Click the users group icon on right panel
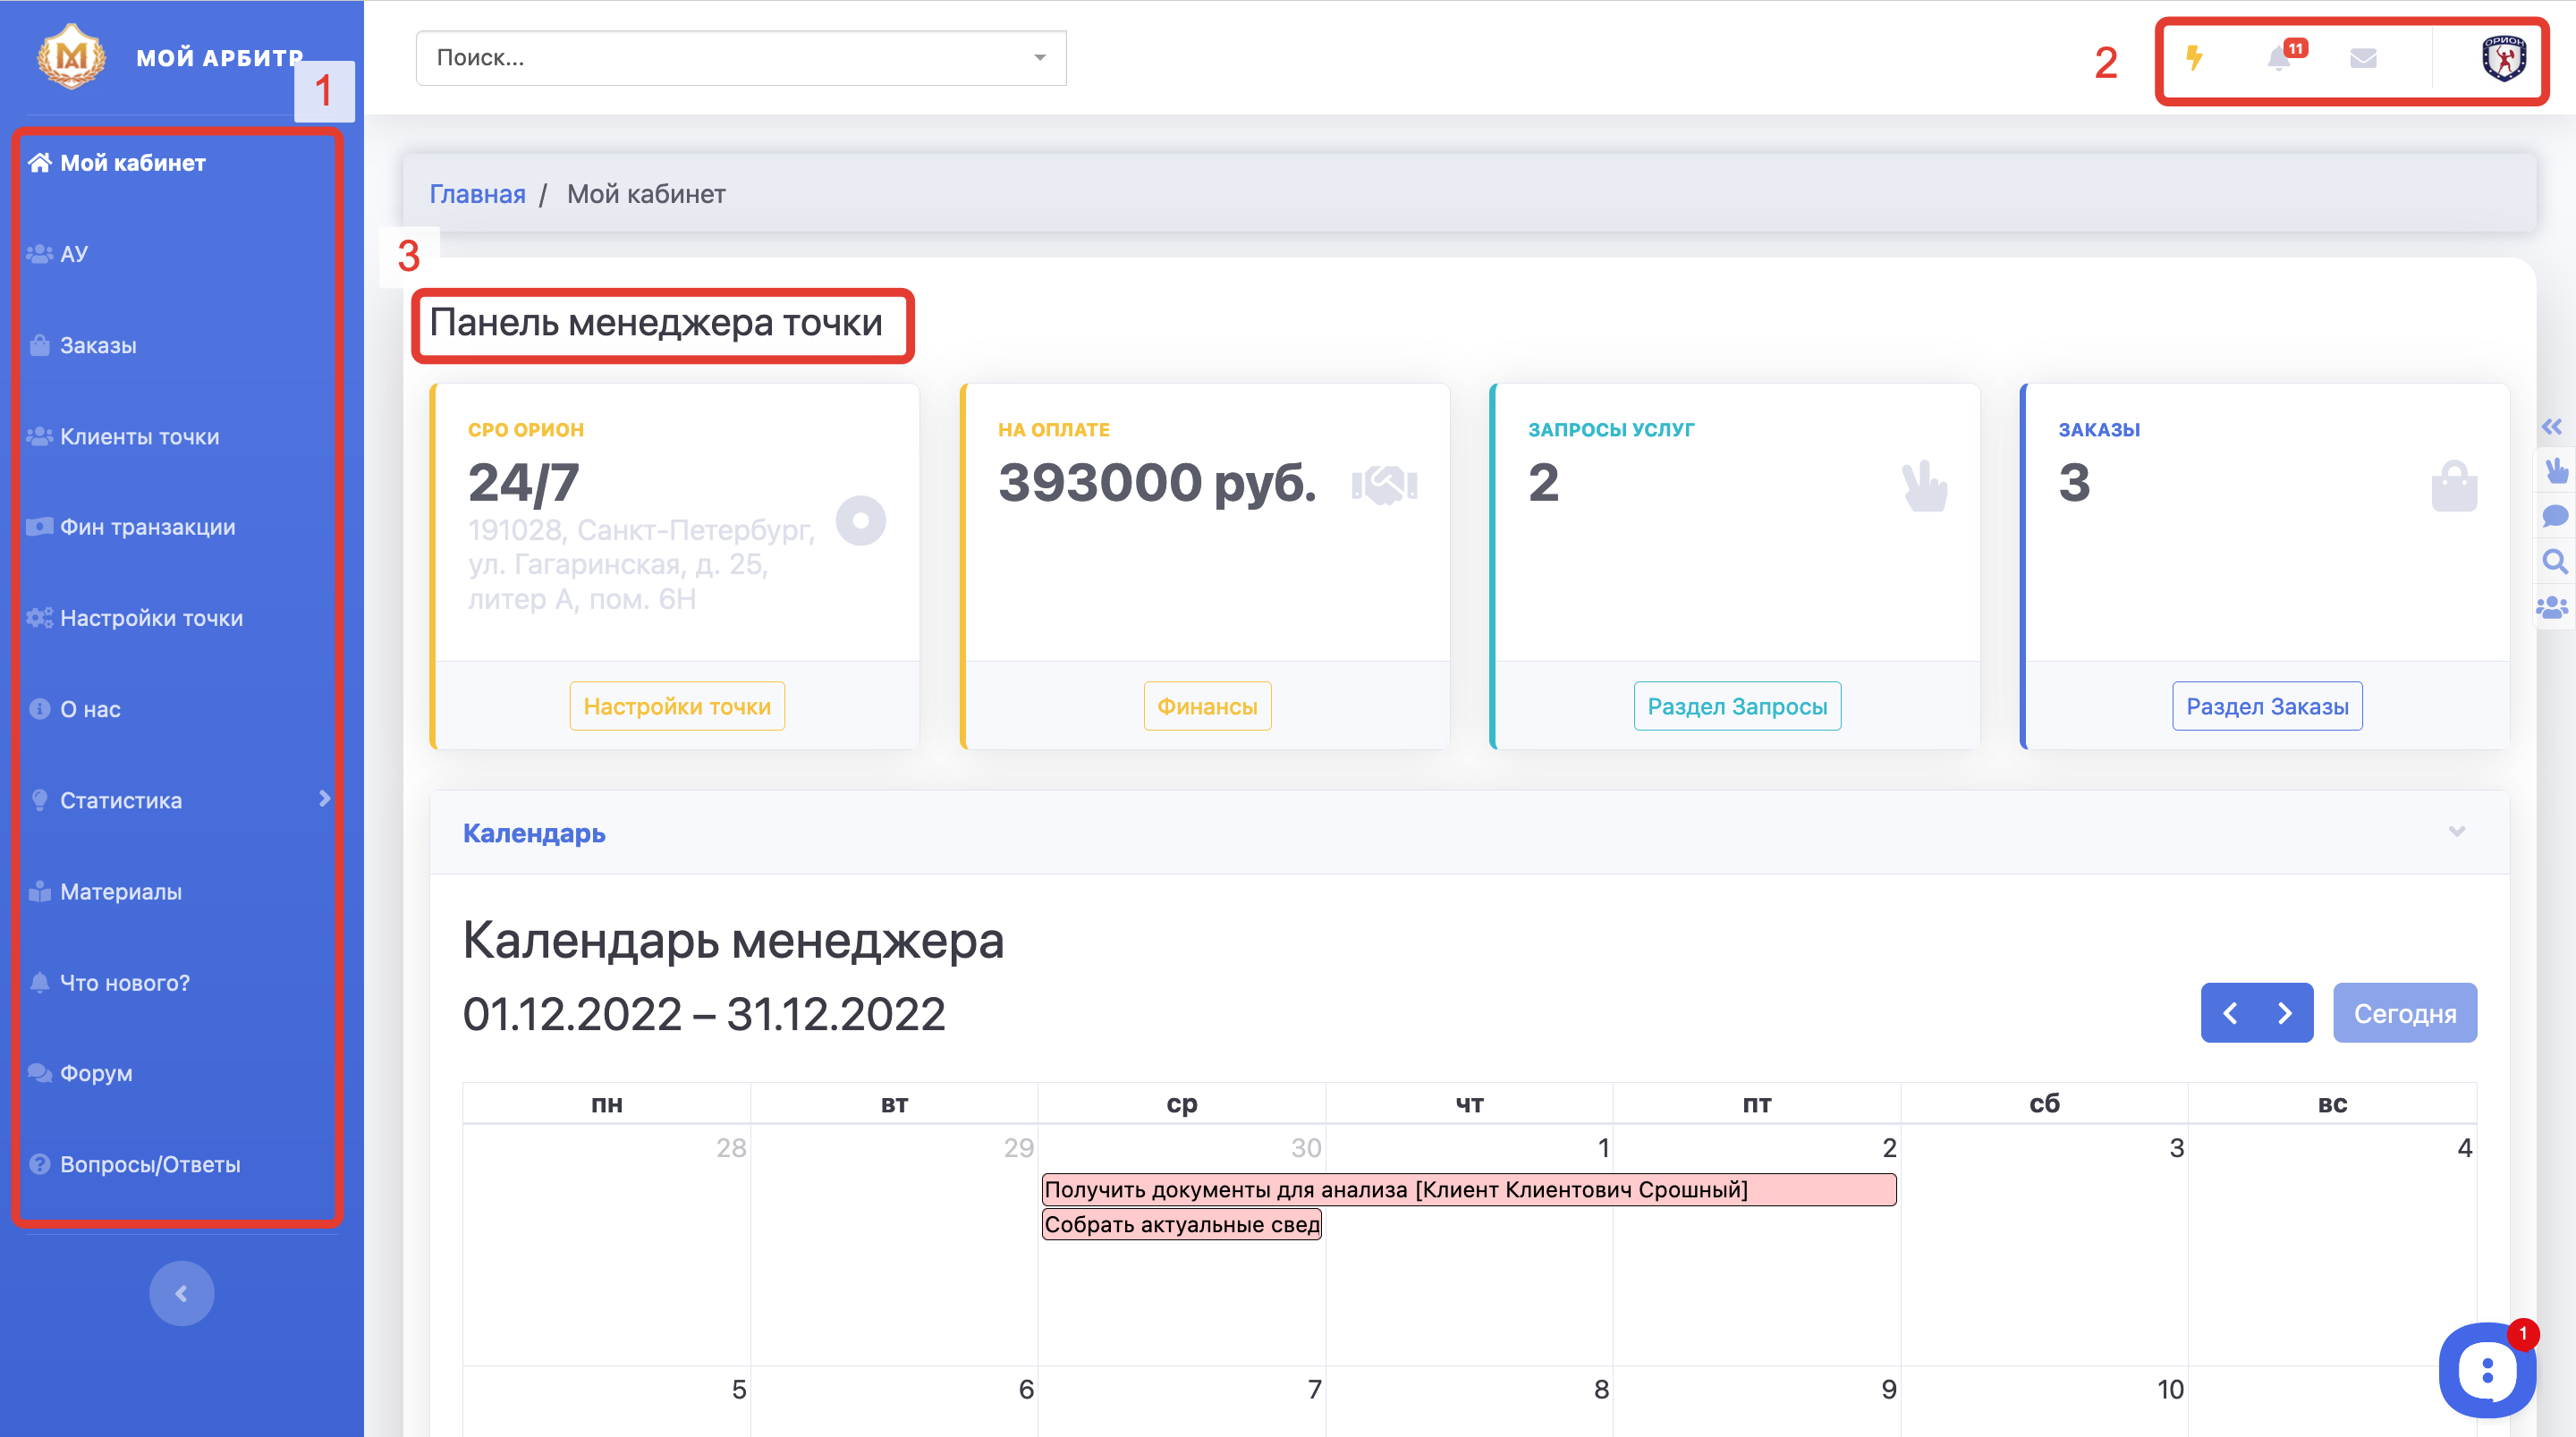2576x1437 pixels. pos(2554,606)
